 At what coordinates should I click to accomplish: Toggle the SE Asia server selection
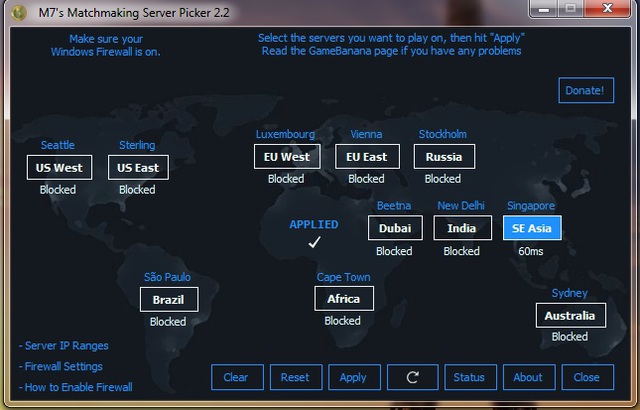coord(532,228)
